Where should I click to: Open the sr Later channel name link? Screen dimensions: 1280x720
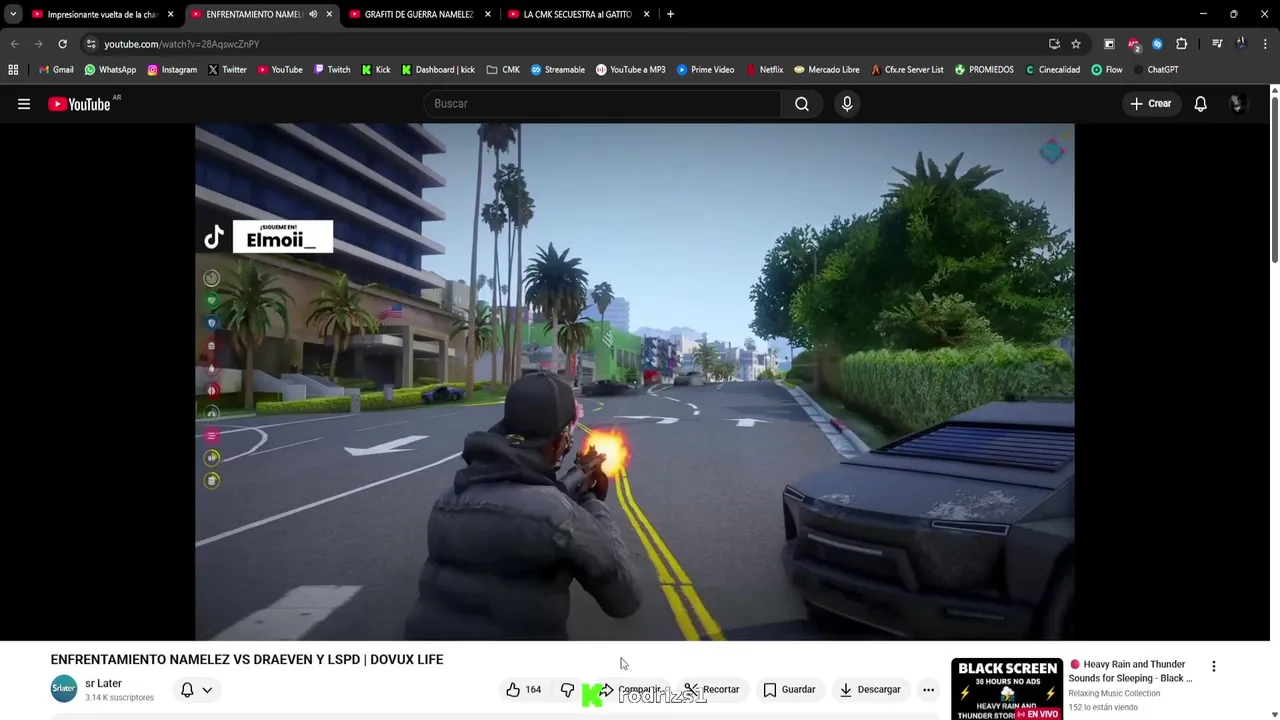(x=103, y=684)
